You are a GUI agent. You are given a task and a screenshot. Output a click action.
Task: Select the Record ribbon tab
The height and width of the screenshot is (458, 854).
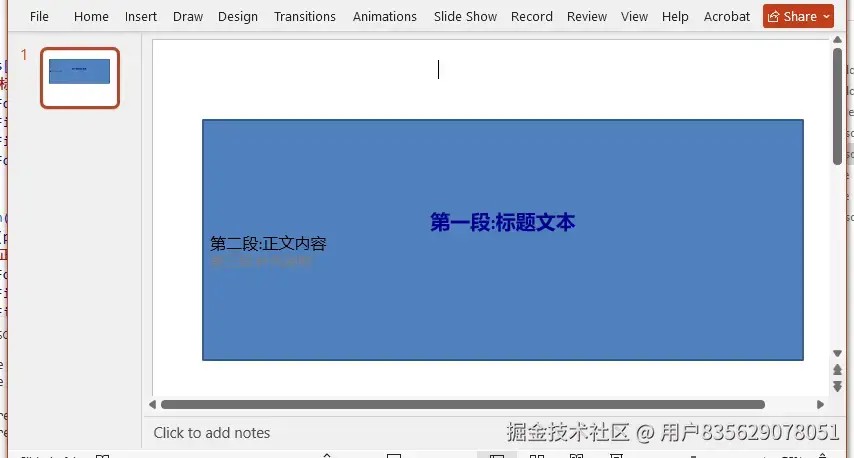point(532,16)
